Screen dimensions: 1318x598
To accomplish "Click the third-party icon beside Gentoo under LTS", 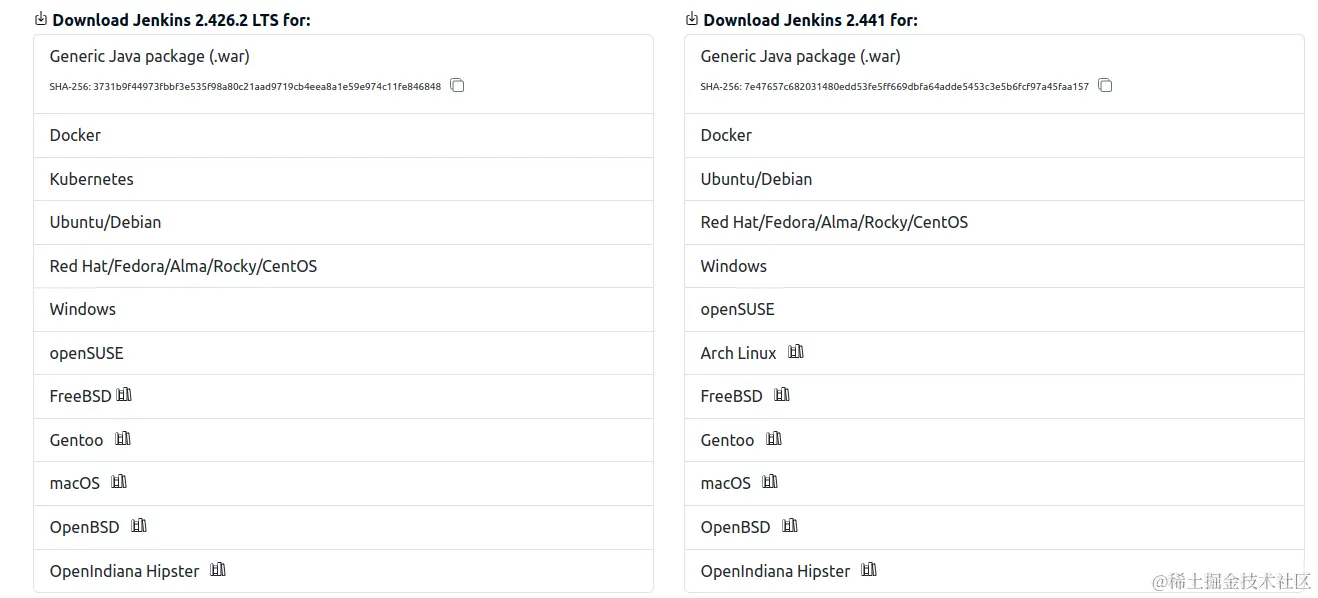I will (x=123, y=438).
